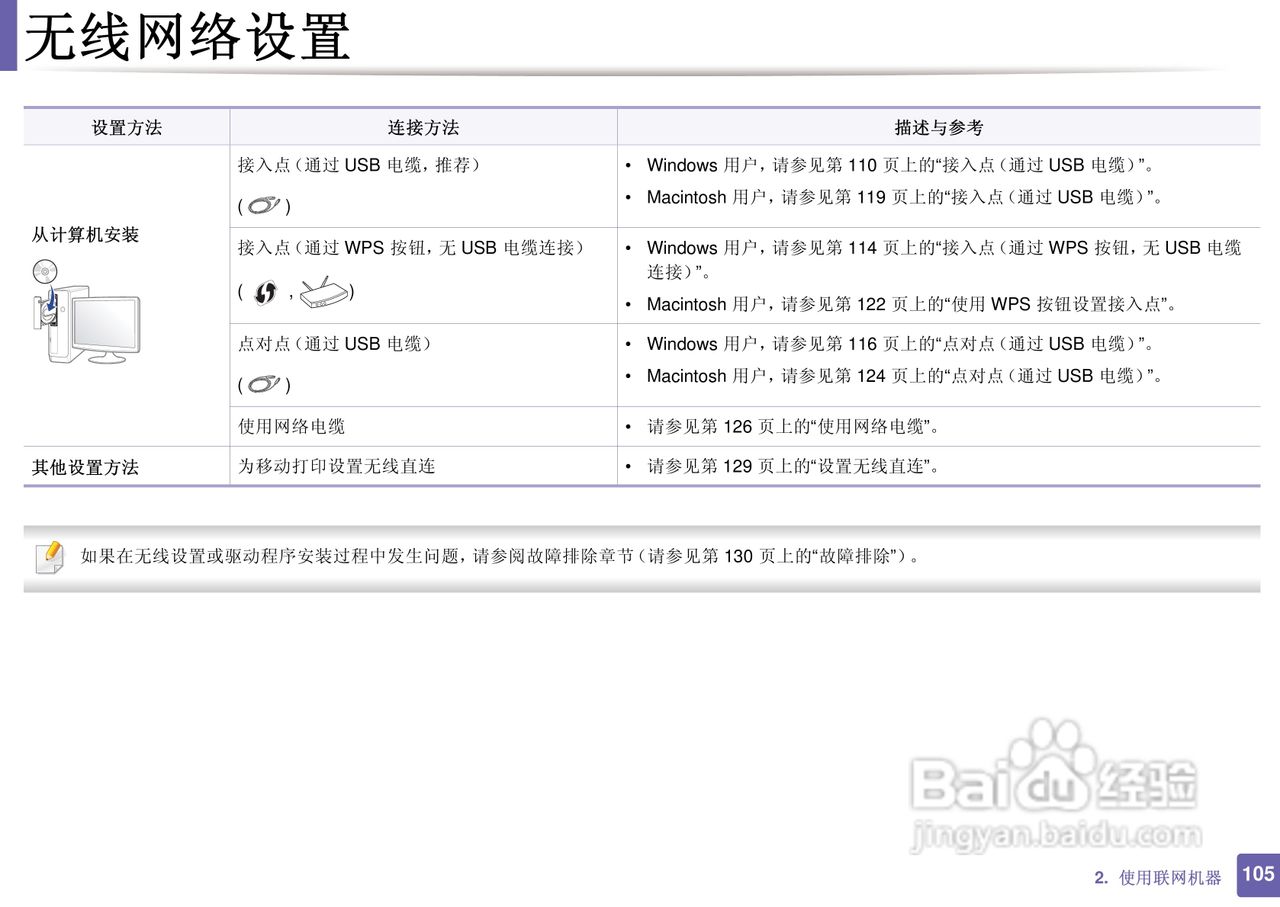Click the WPS button symbol icon

pos(265,292)
